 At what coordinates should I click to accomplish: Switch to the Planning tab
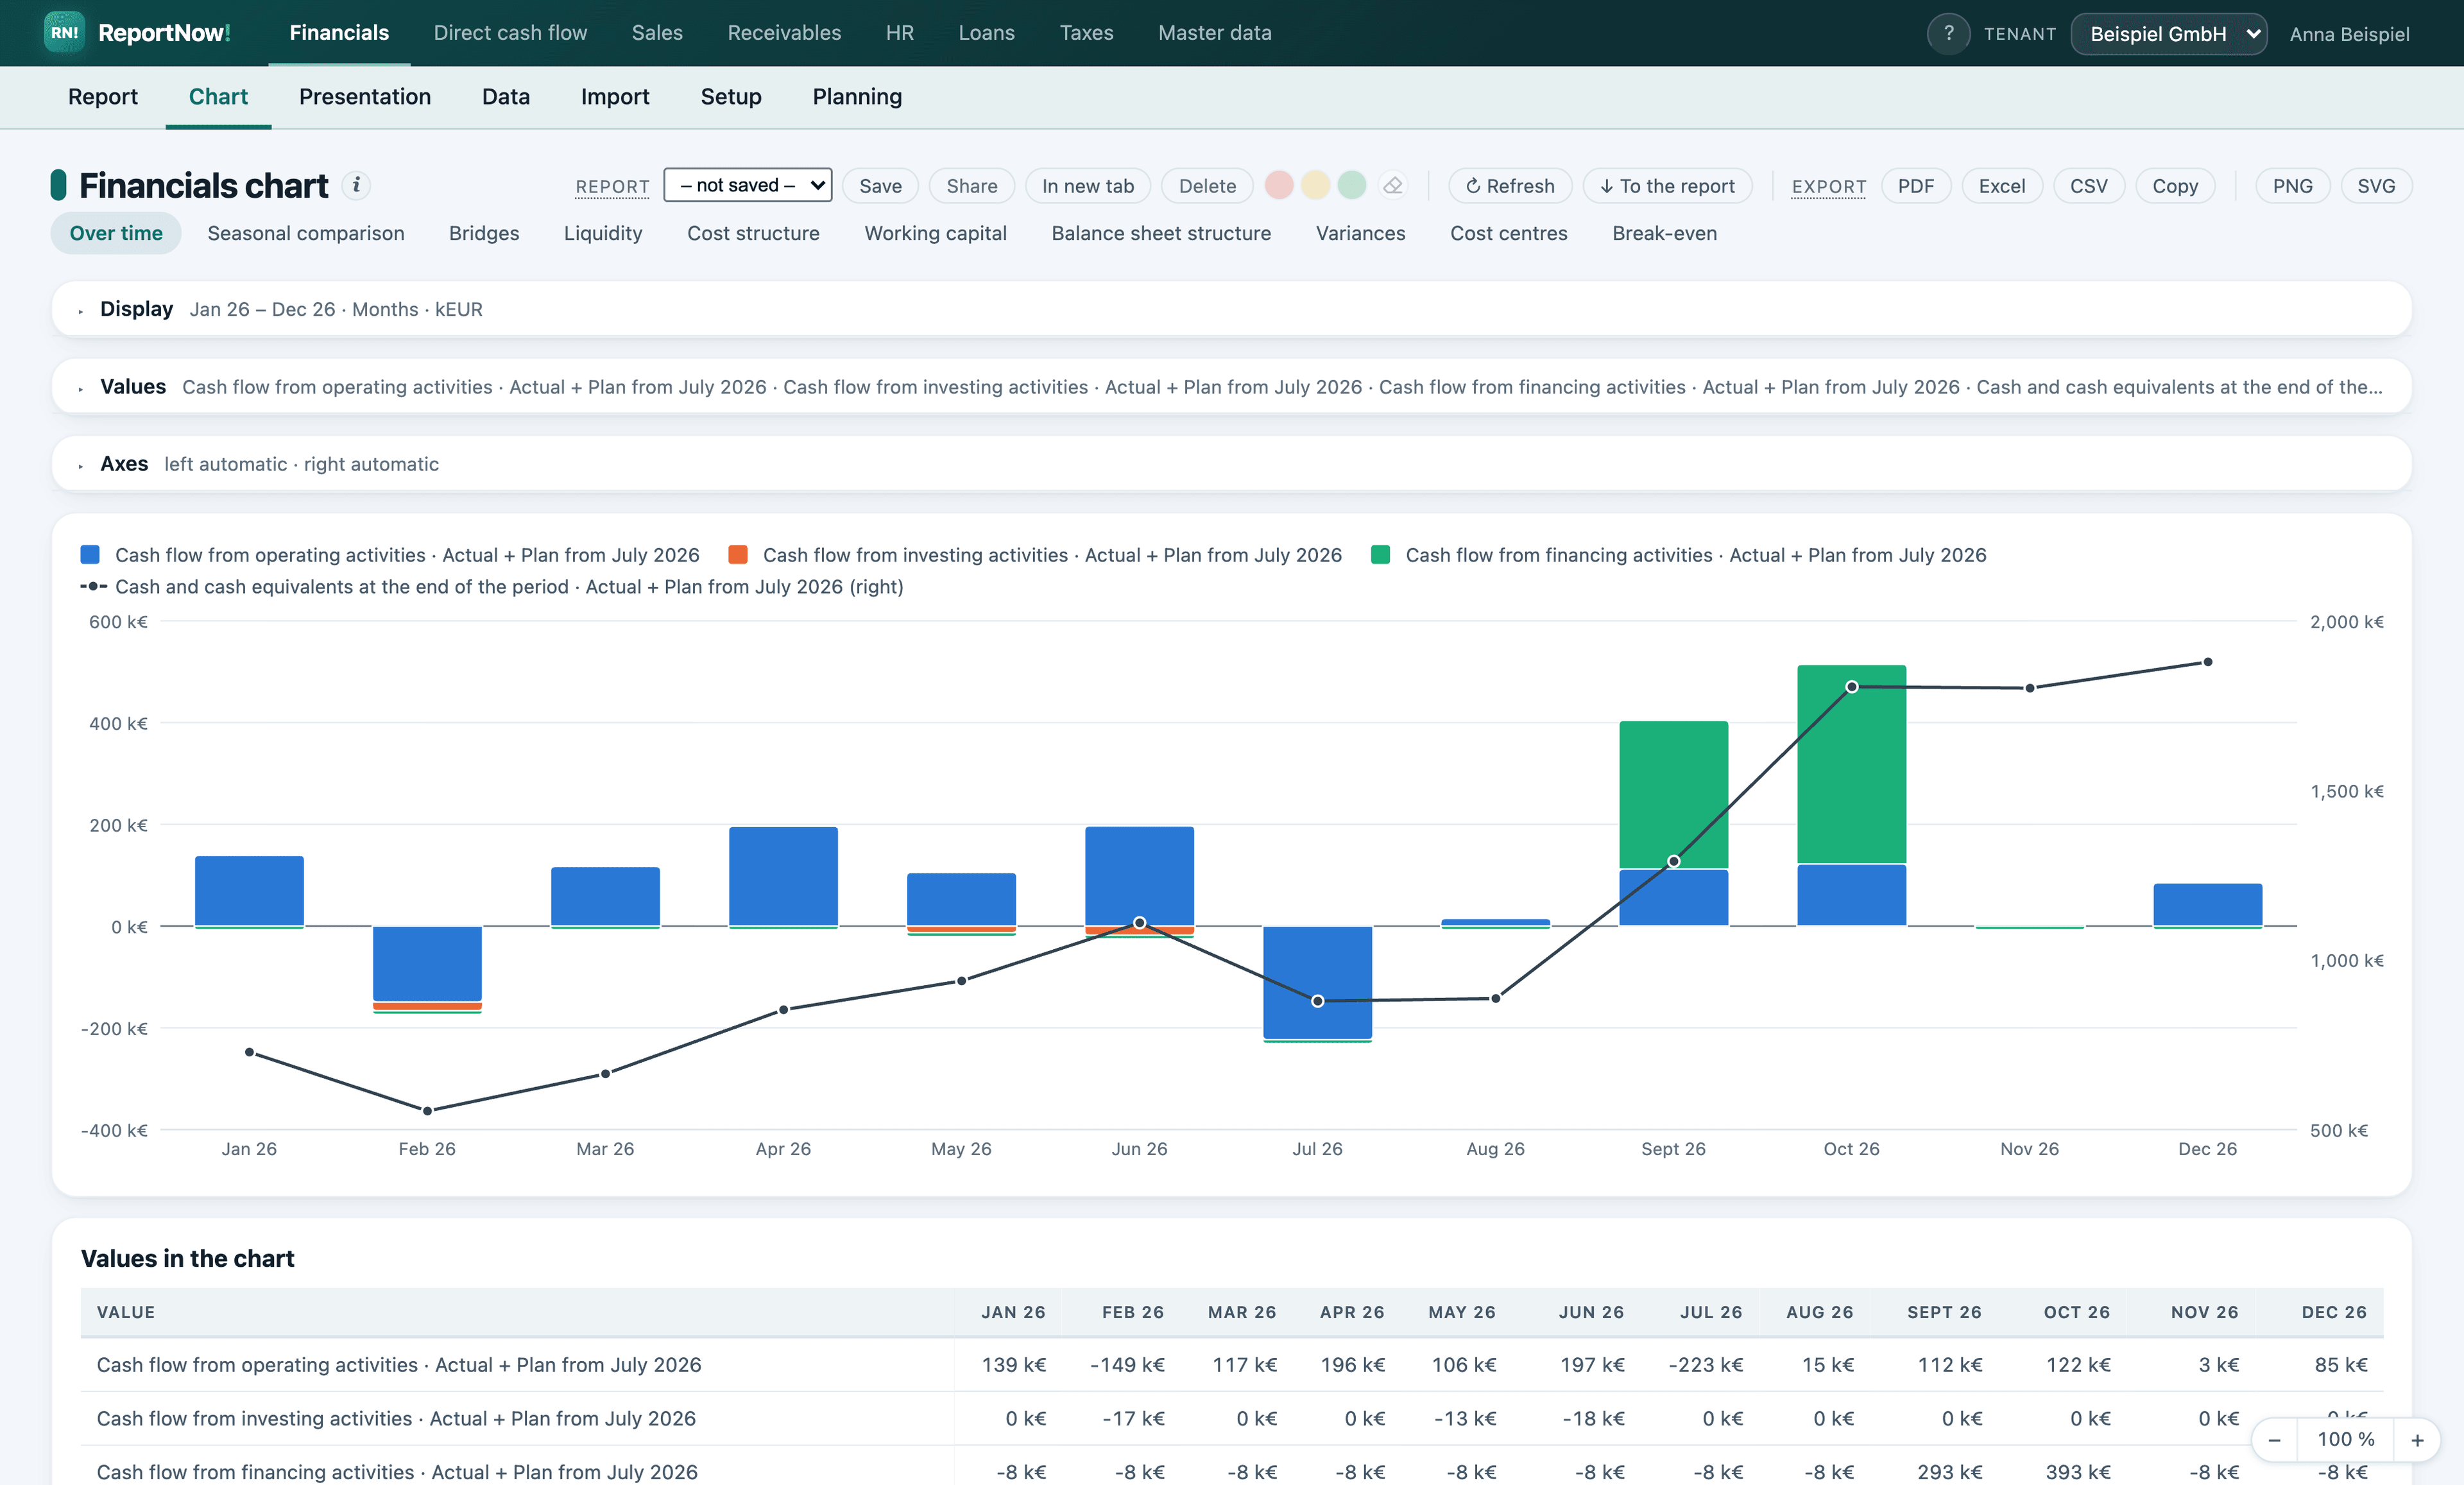857,97
